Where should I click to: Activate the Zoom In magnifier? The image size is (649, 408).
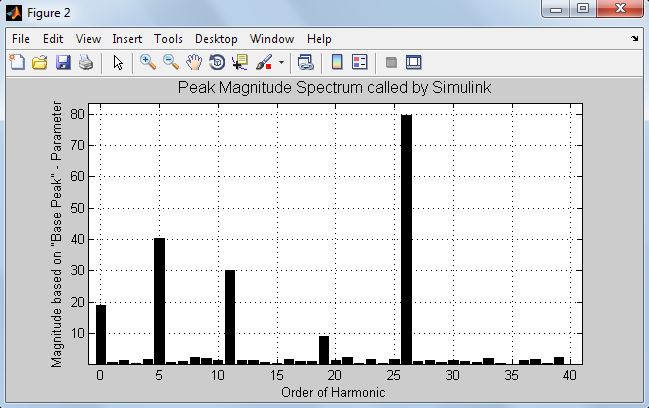point(148,62)
